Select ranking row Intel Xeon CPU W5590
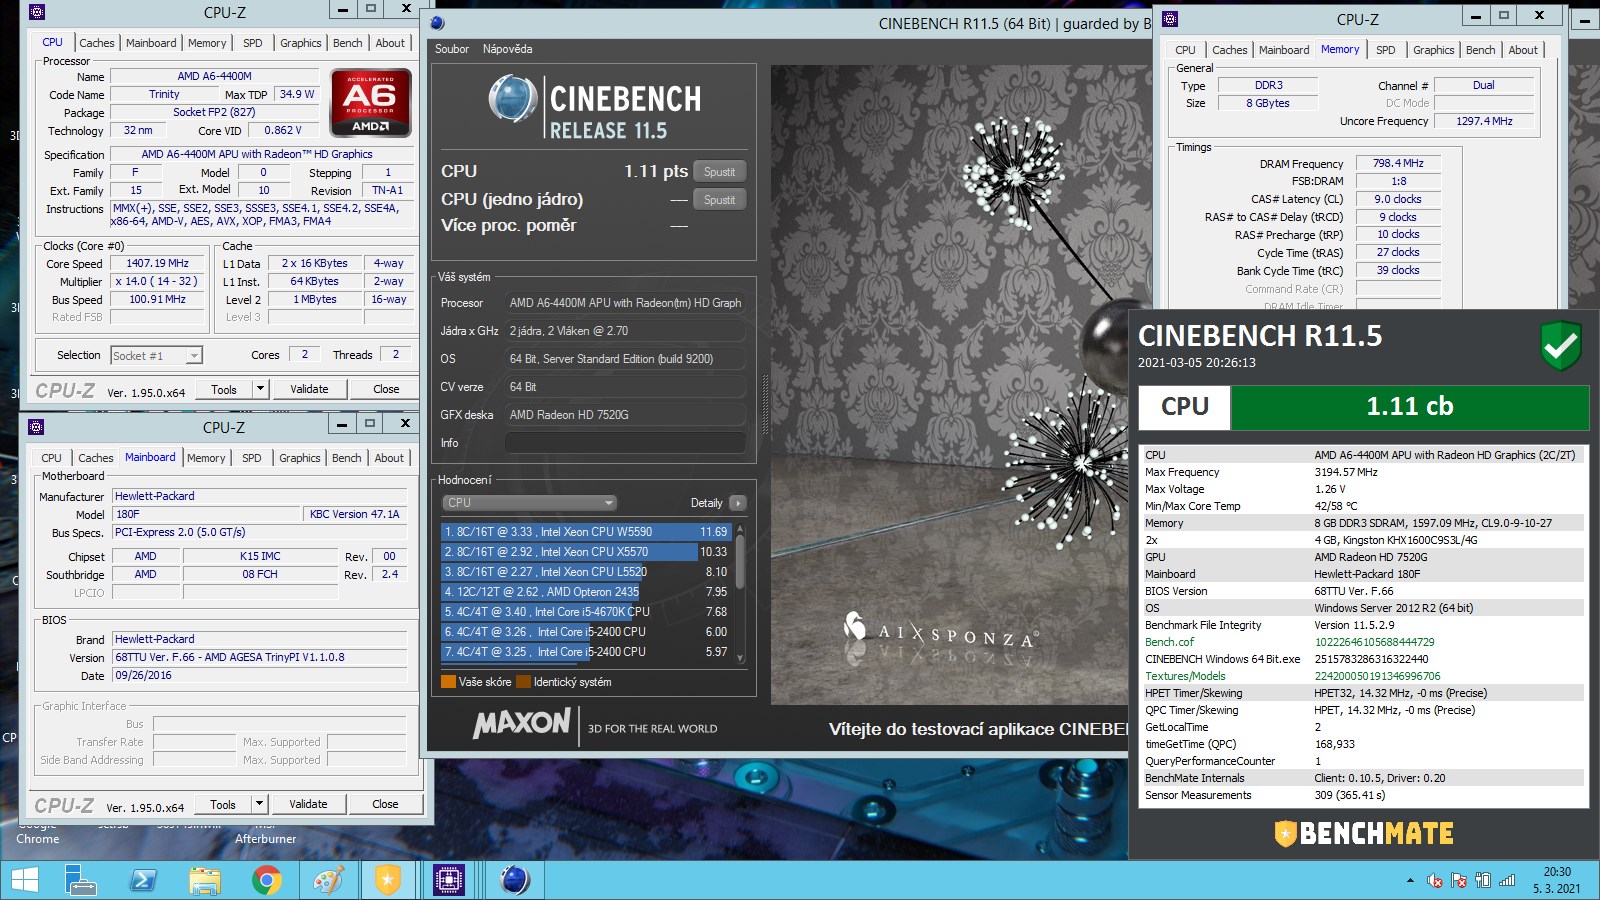The image size is (1600, 900). click(586, 532)
